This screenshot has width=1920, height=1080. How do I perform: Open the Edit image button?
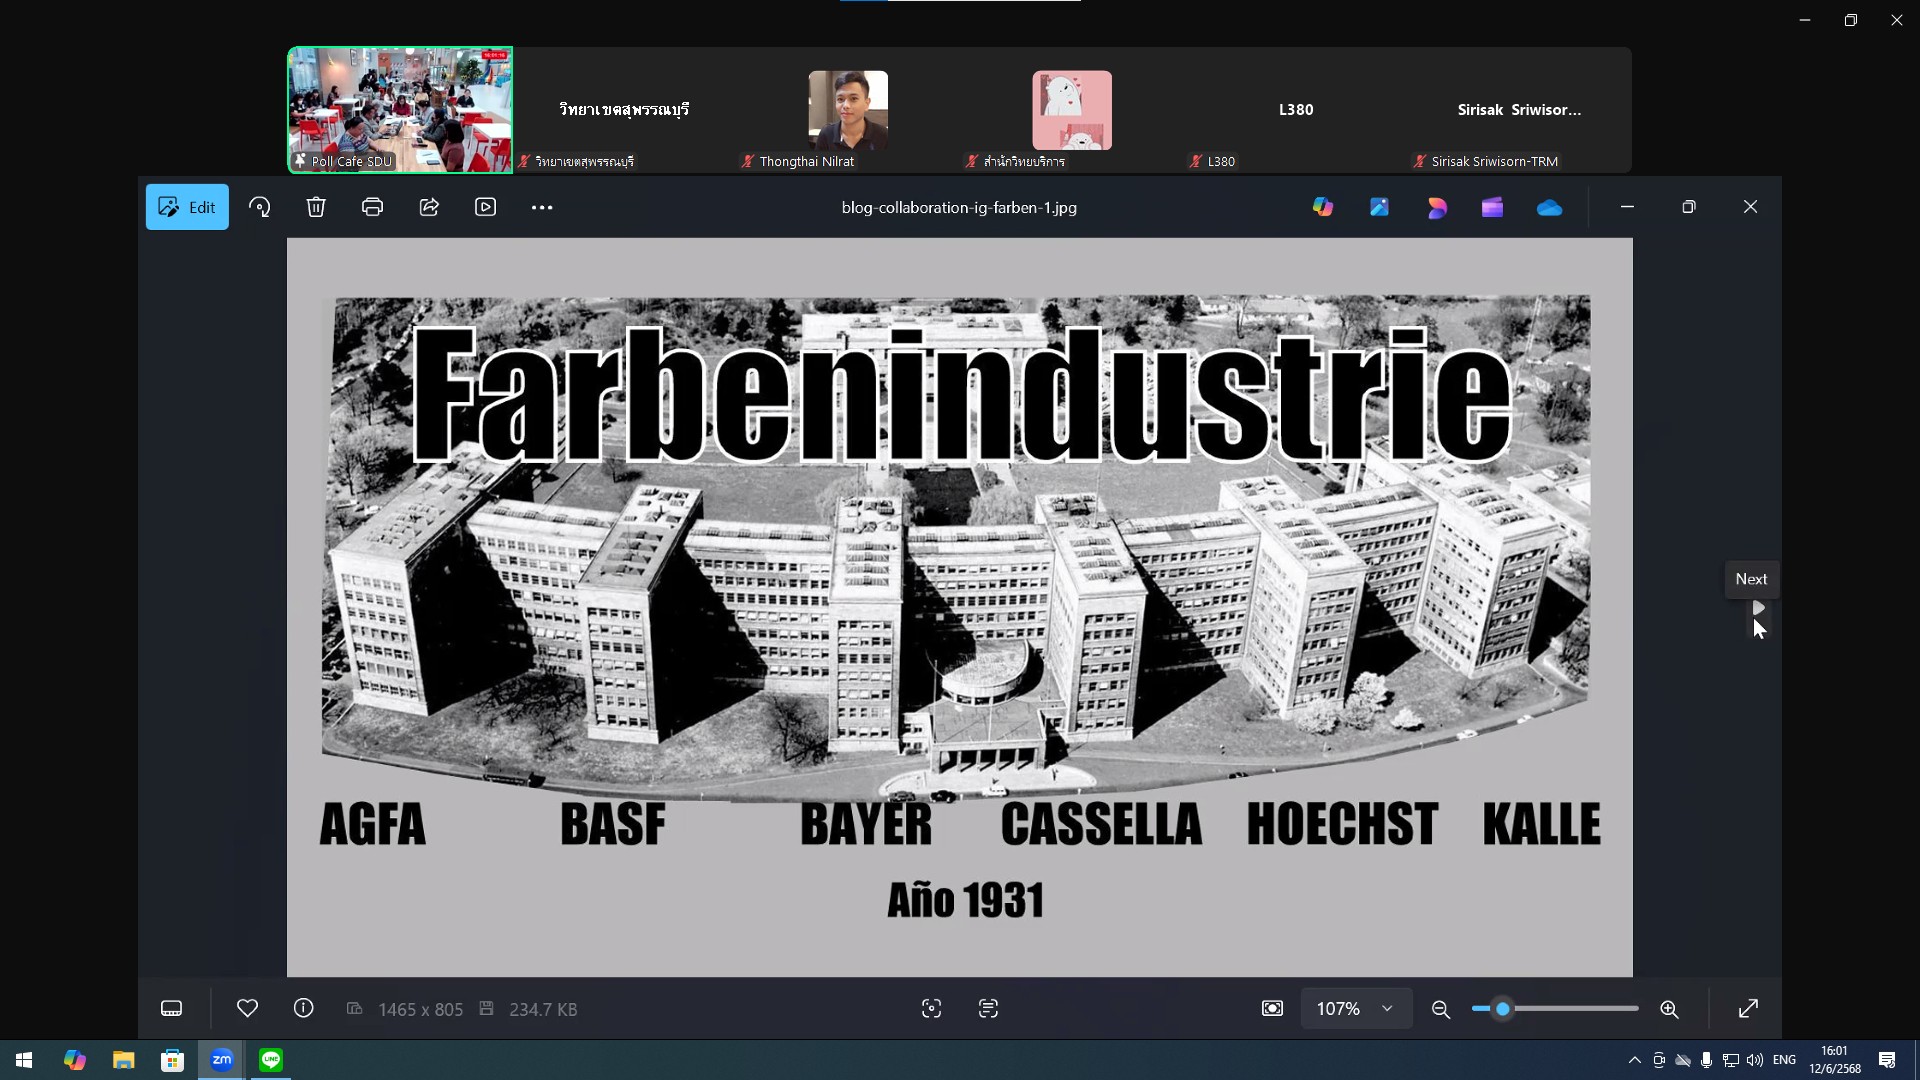pyautogui.click(x=187, y=207)
